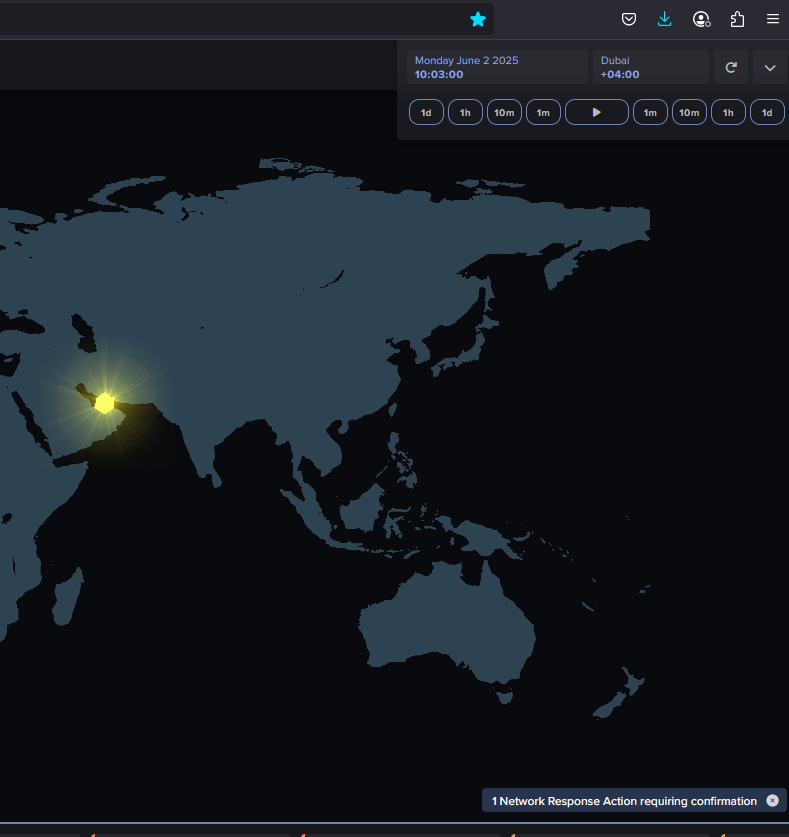
Task: Step forward one day with right 1d
Action: click(x=767, y=112)
